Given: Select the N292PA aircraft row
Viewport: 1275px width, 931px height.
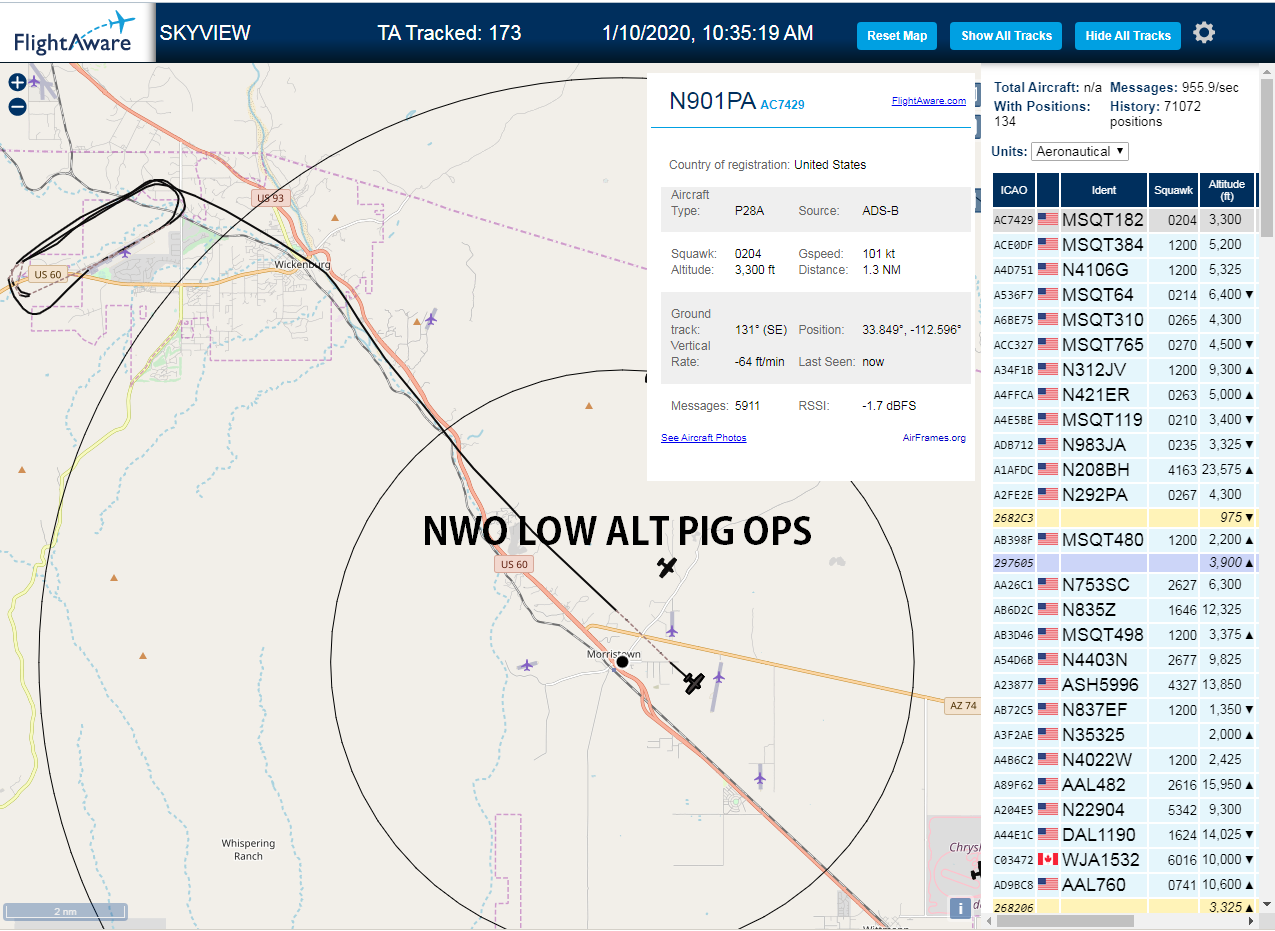Looking at the screenshot, I should 1124,494.
